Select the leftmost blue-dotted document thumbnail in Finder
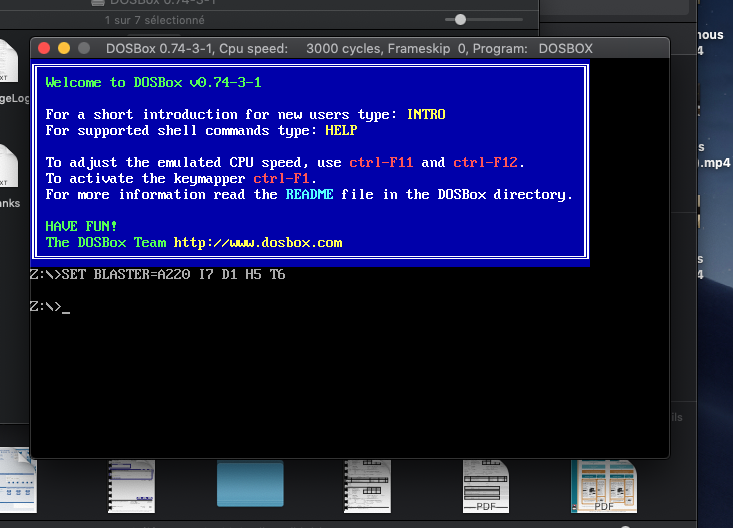The width and height of the screenshot is (733, 528). pos(18,480)
